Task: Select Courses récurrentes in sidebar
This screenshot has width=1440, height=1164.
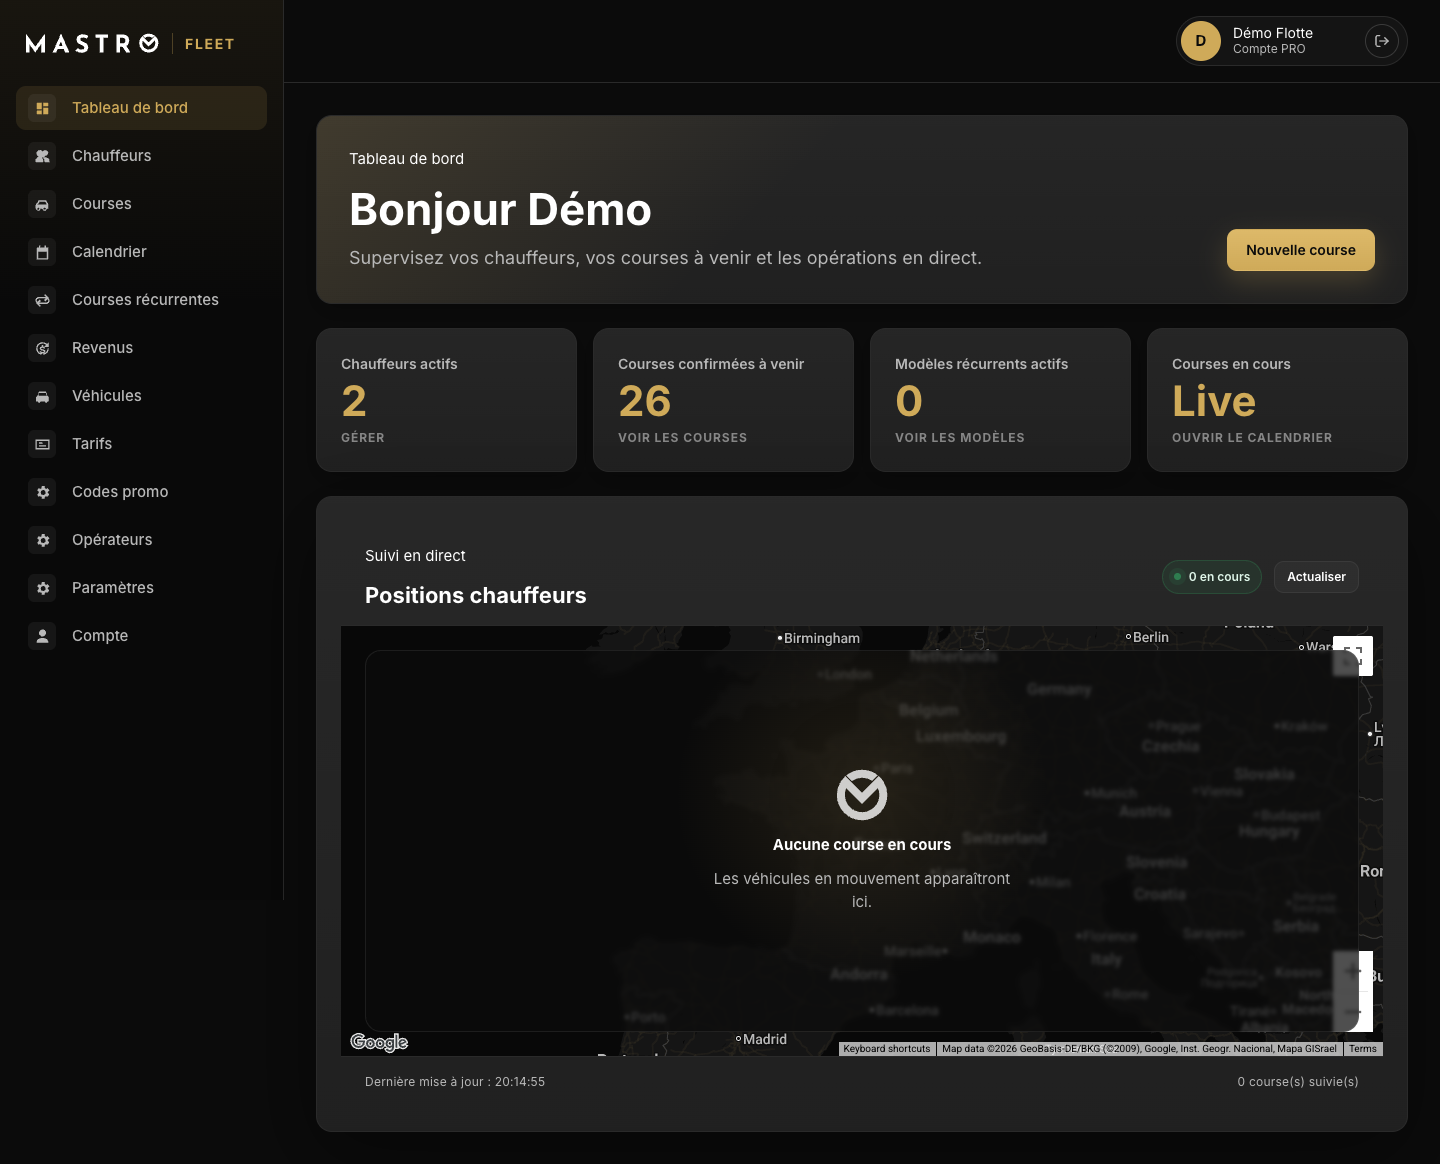Action: (141, 300)
